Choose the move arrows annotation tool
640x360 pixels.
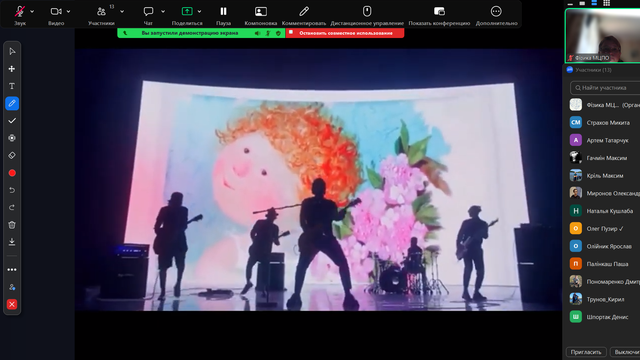point(12,69)
